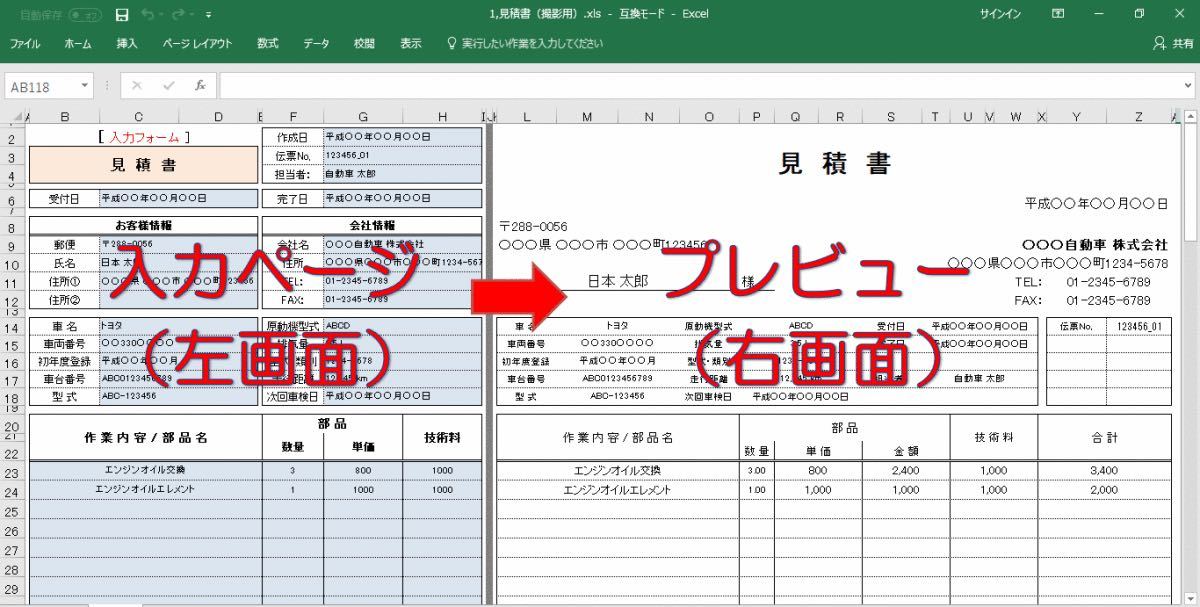This screenshot has height=607, width=1200.
Task: Select the 表示 ribbon tab
Action: pyautogui.click(x=410, y=44)
